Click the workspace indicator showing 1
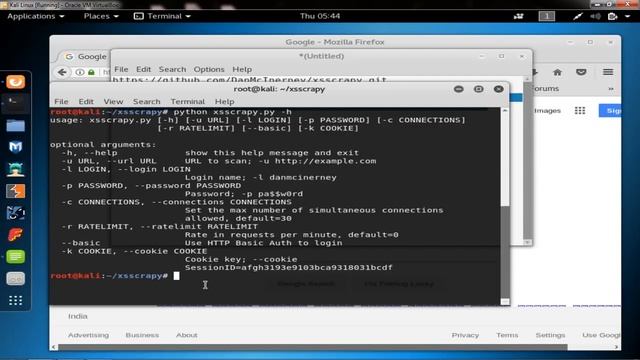 [x=547, y=16]
